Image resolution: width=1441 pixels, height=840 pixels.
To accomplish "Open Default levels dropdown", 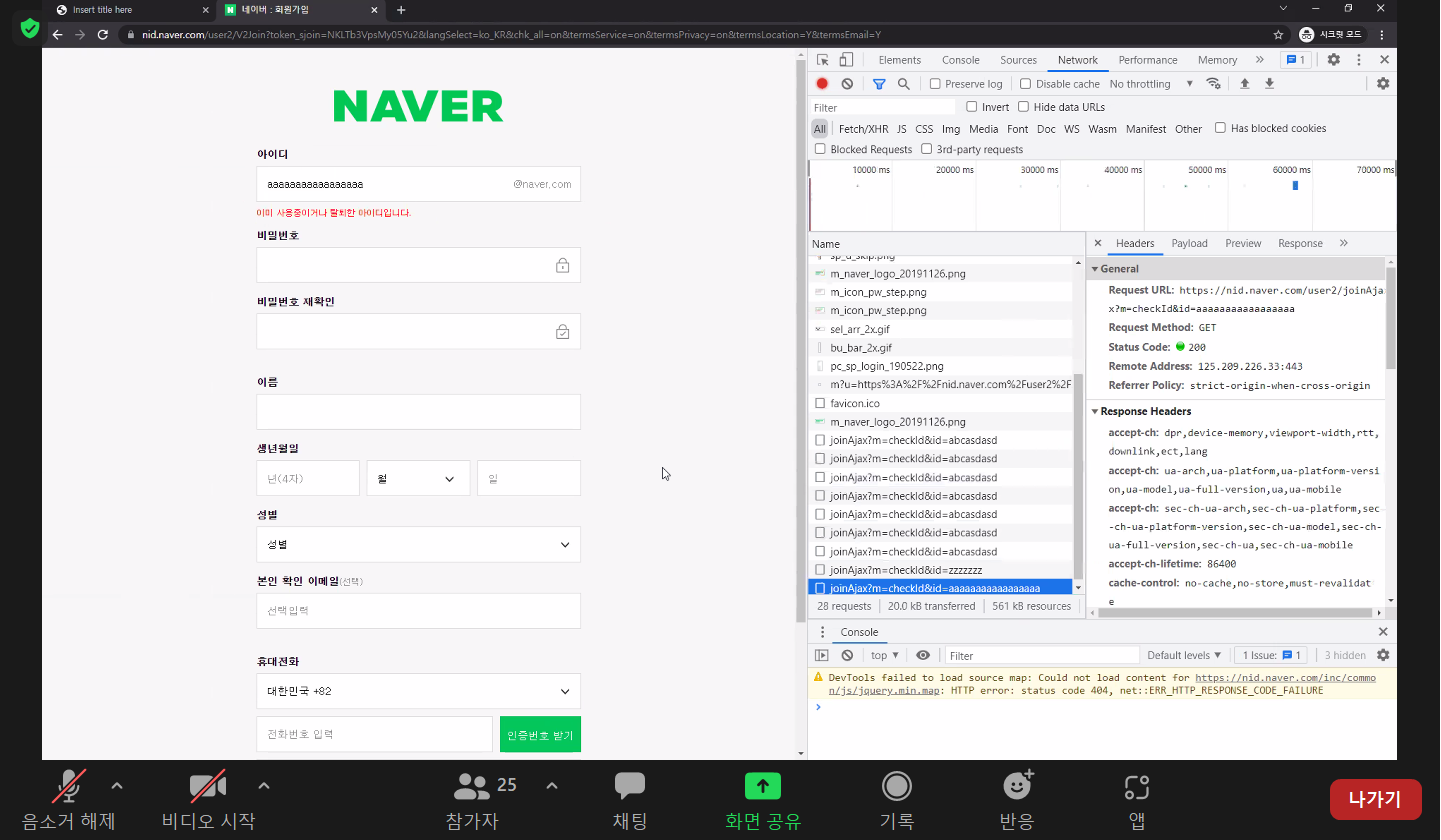I will coord(1185,655).
